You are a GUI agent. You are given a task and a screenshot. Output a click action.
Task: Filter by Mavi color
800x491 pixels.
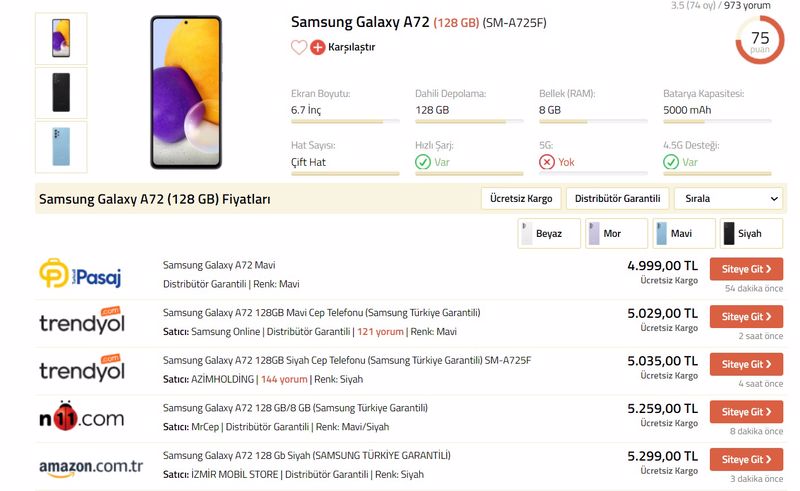(x=684, y=233)
